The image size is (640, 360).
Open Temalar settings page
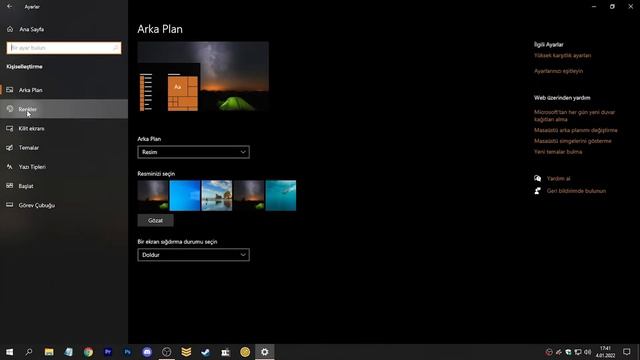pos(64,147)
